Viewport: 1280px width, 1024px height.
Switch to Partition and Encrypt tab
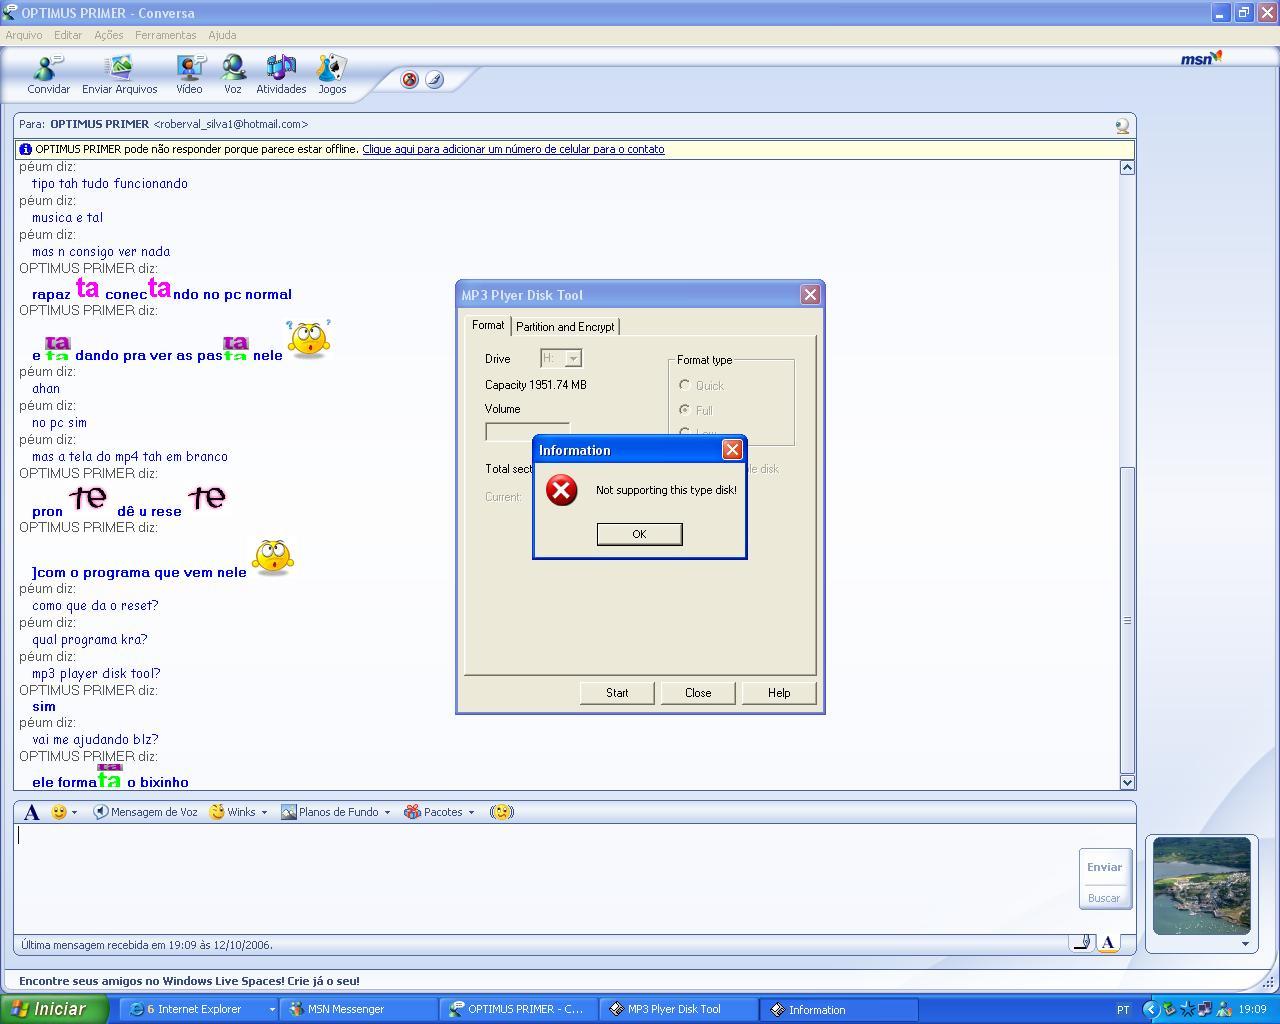pyautogui.click(x=565, y=327)
